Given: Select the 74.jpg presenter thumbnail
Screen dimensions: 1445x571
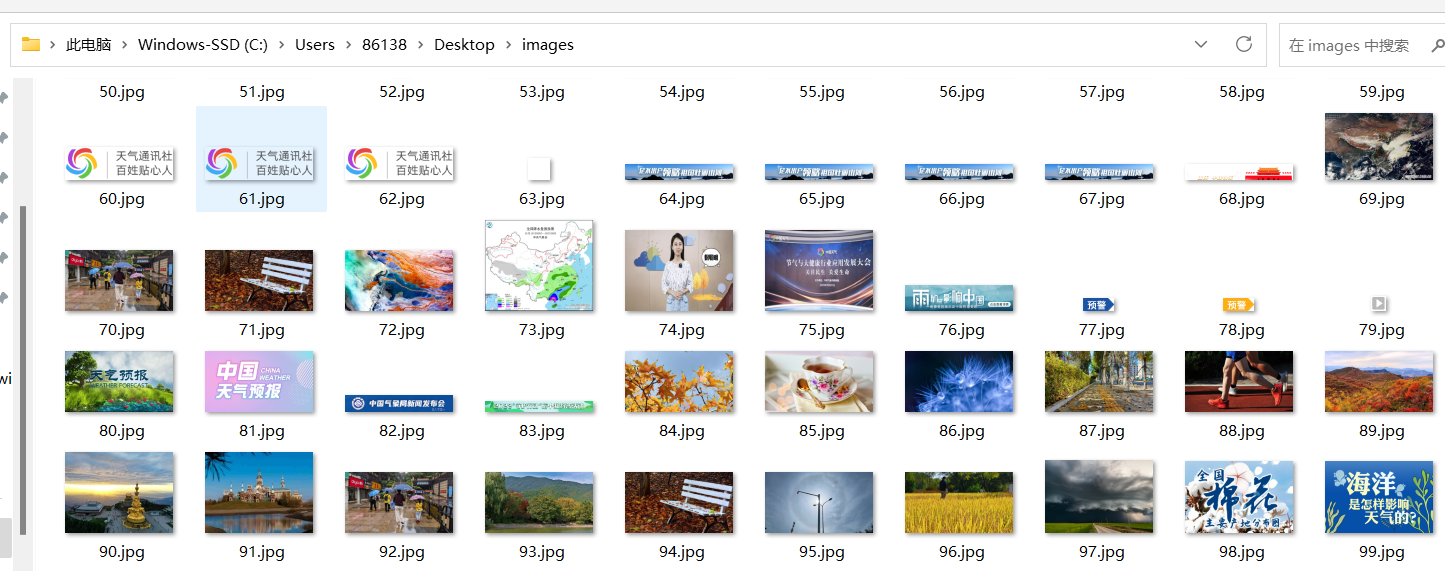Looking at the screenshot, I should (679, 271).
